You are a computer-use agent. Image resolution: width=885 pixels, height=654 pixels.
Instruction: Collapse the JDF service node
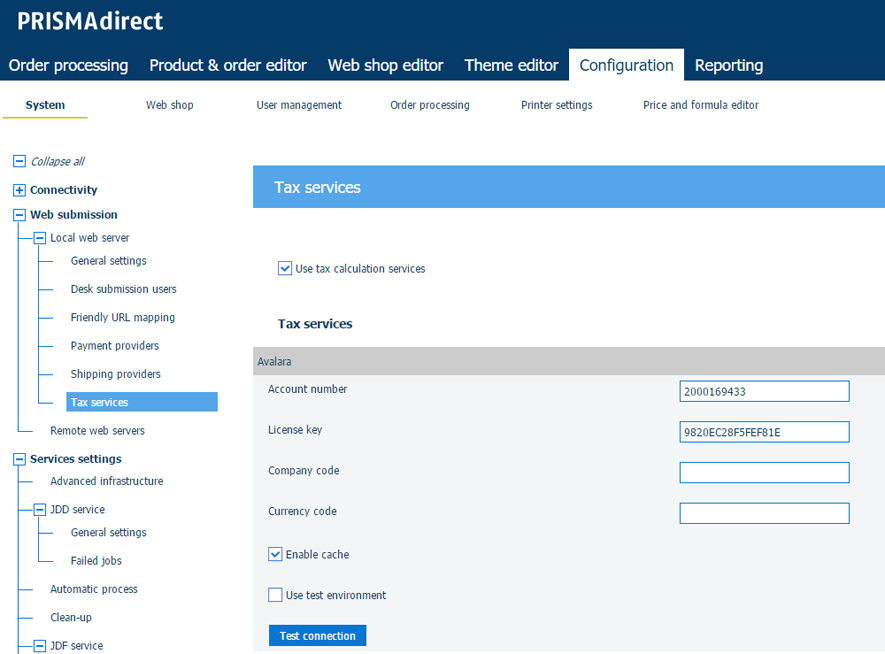(x=40, y=646)
